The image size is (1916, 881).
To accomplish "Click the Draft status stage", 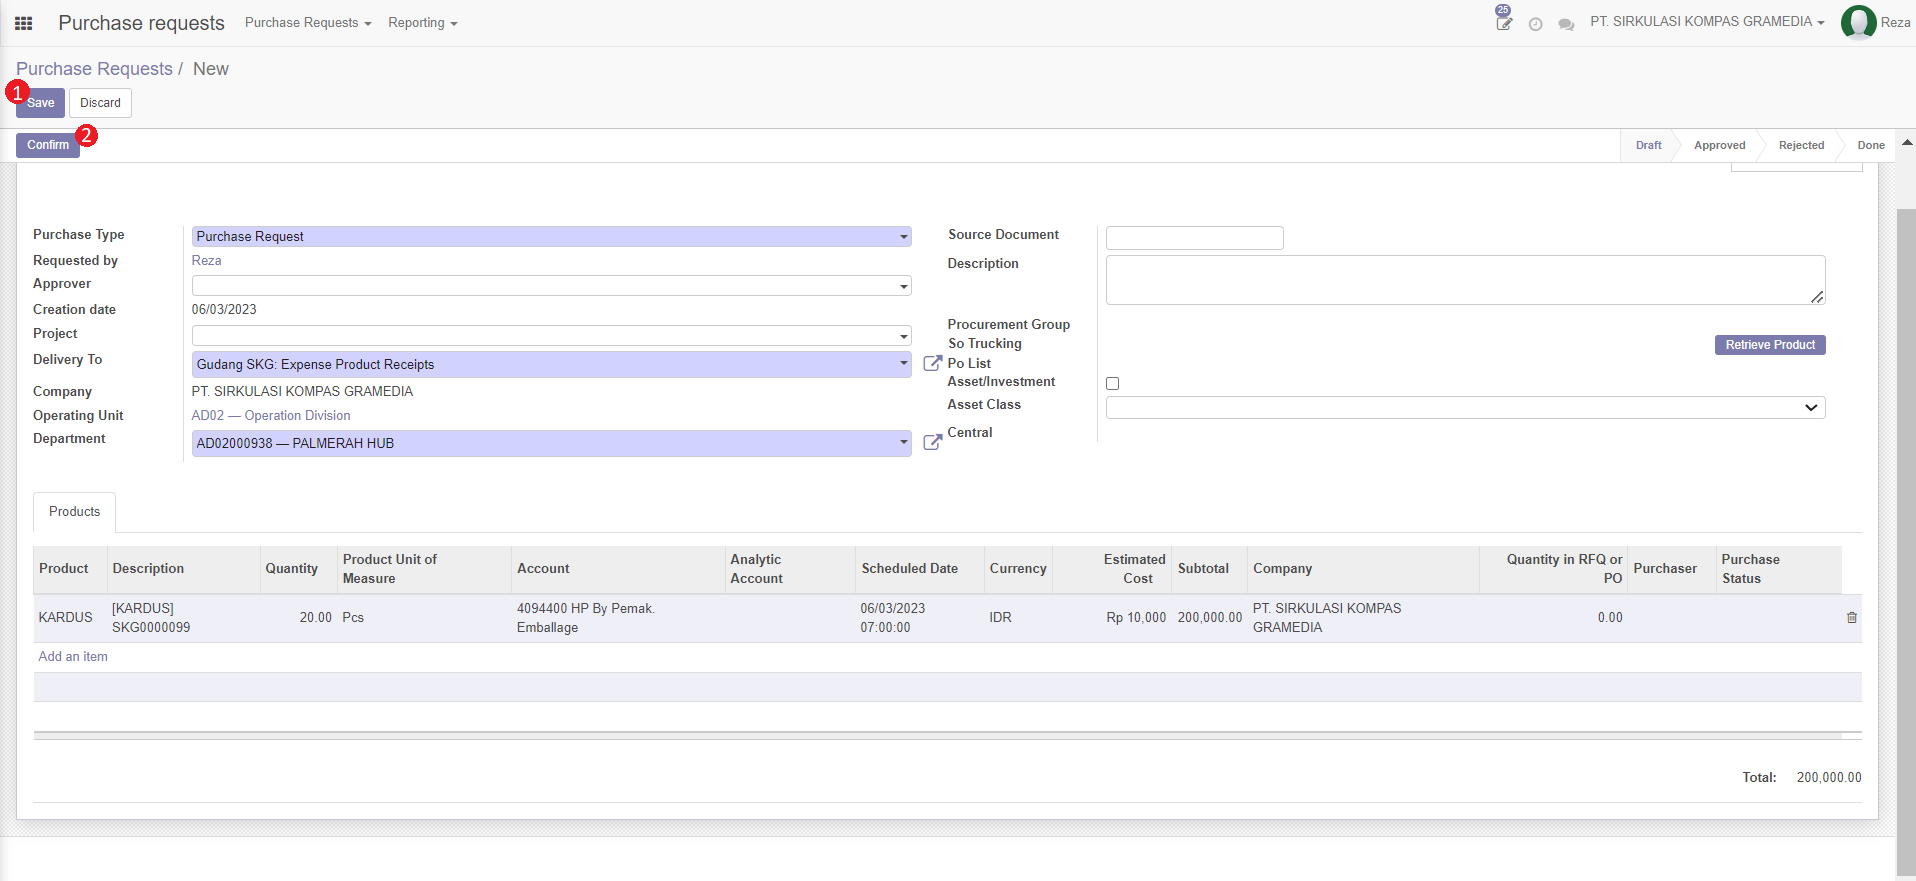I will pyautogui.click(x=1648, y=145).
